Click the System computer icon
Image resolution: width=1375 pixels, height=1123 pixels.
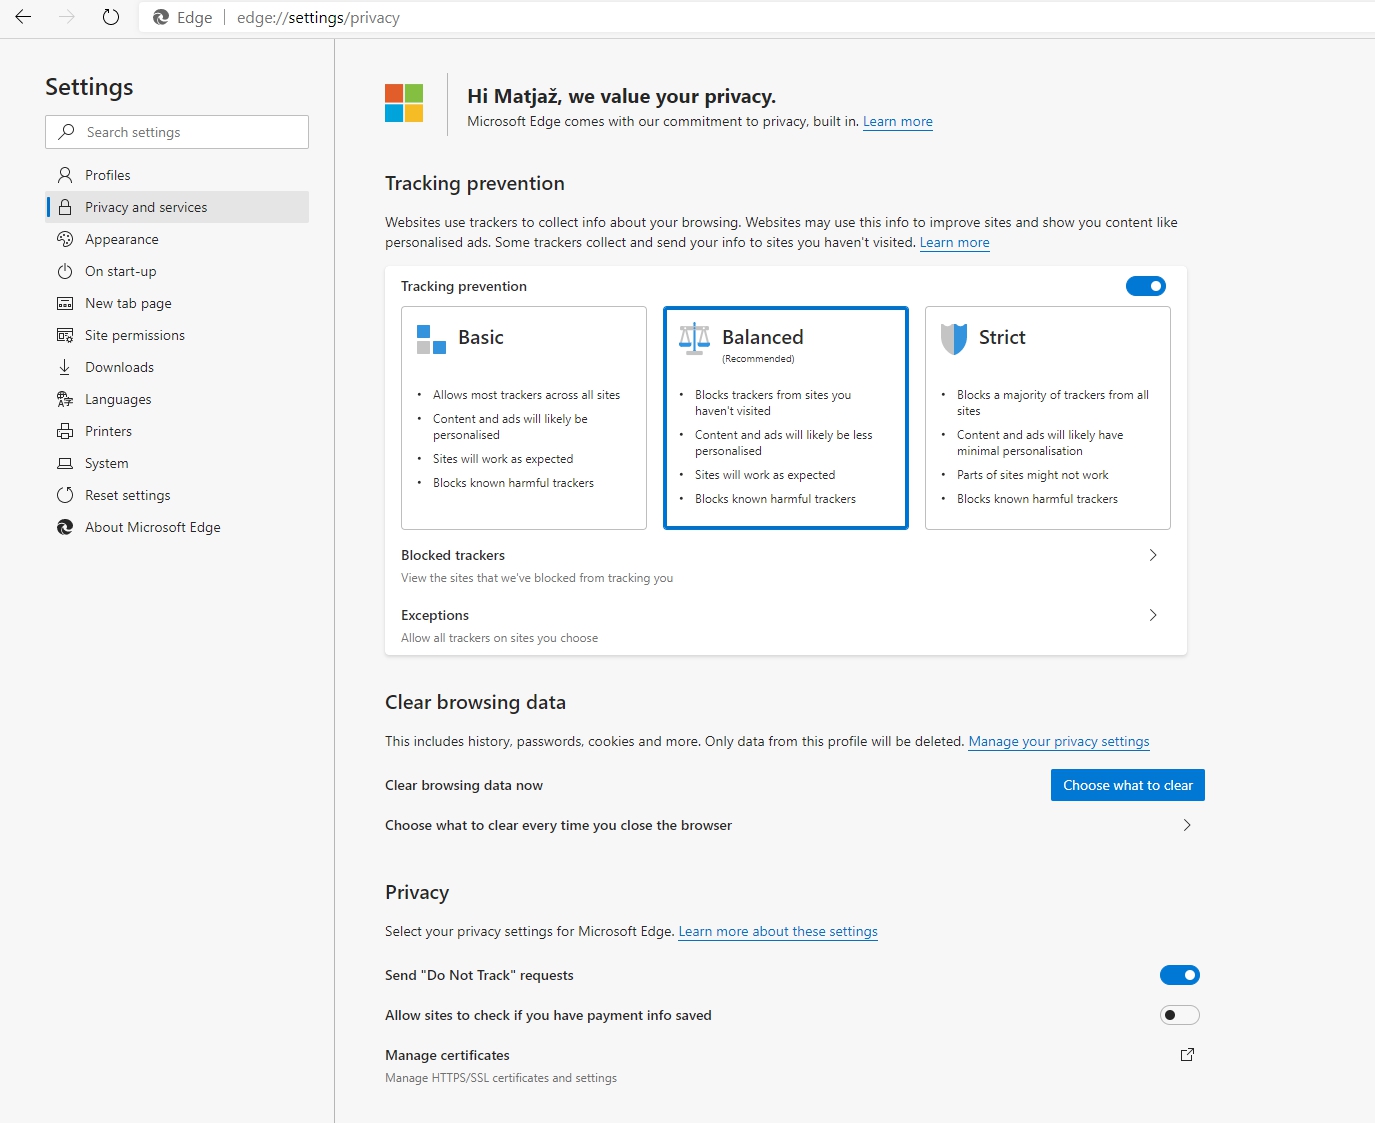click(x=65, y=463)
